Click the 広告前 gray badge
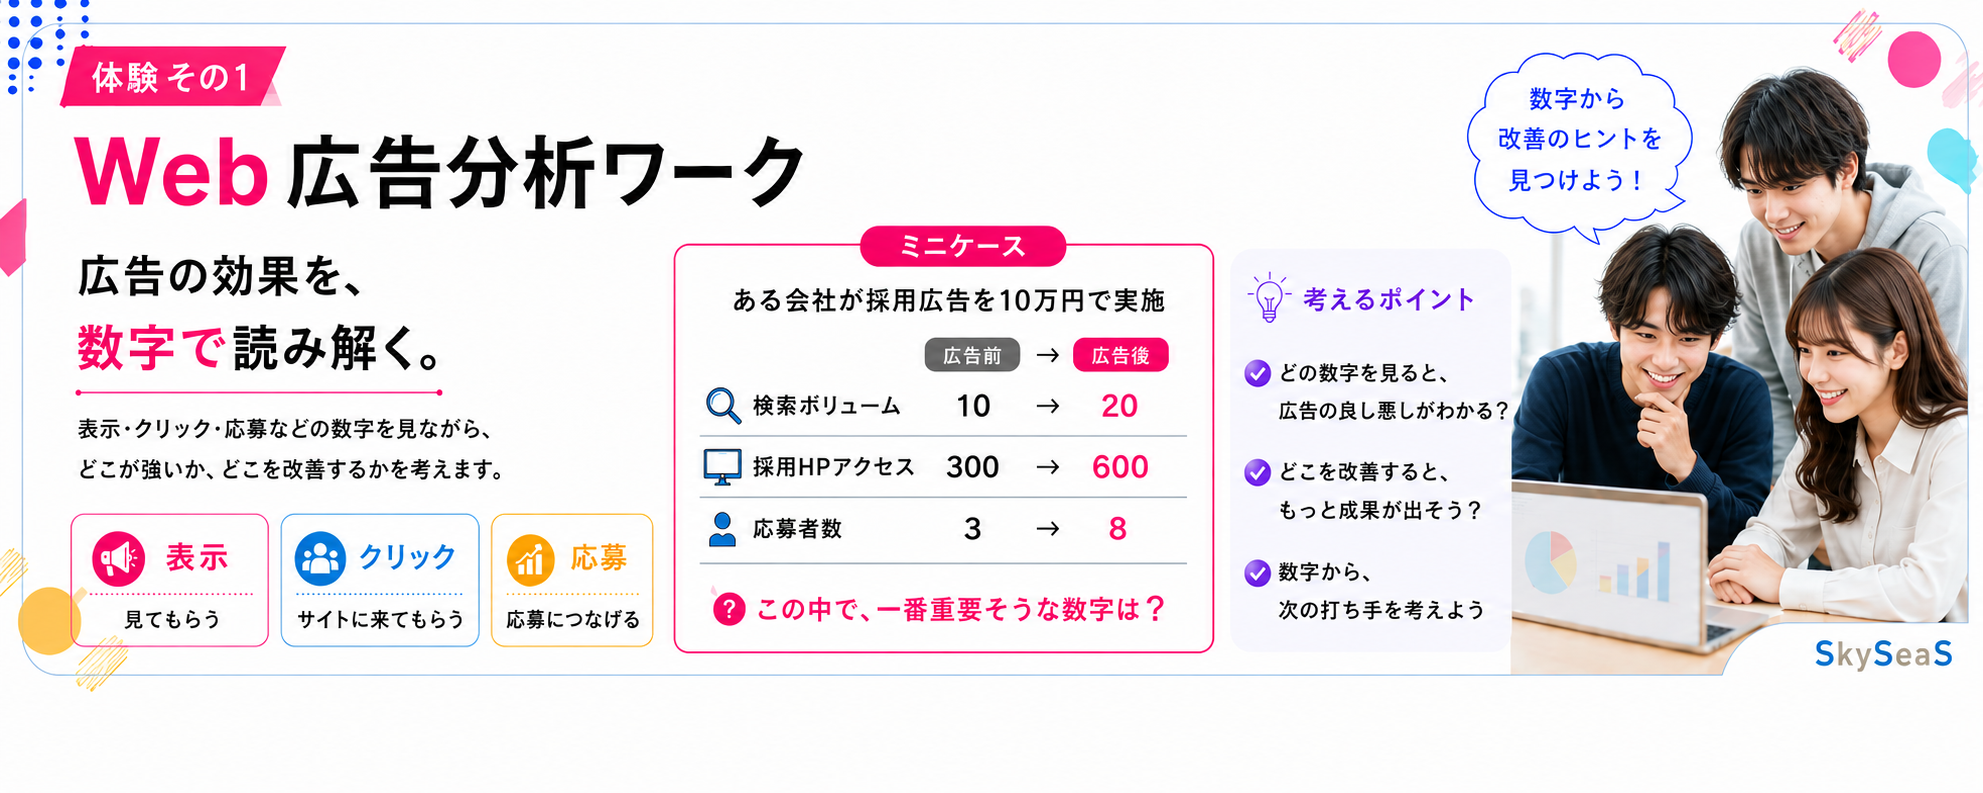Screen dimensions: 1983x793 972,355
